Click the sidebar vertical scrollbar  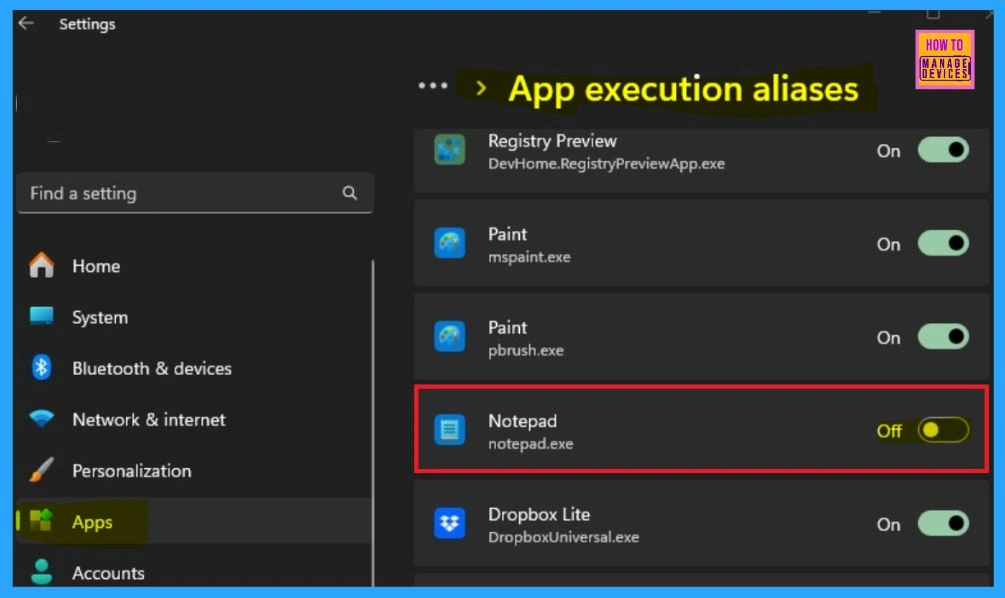372,423
